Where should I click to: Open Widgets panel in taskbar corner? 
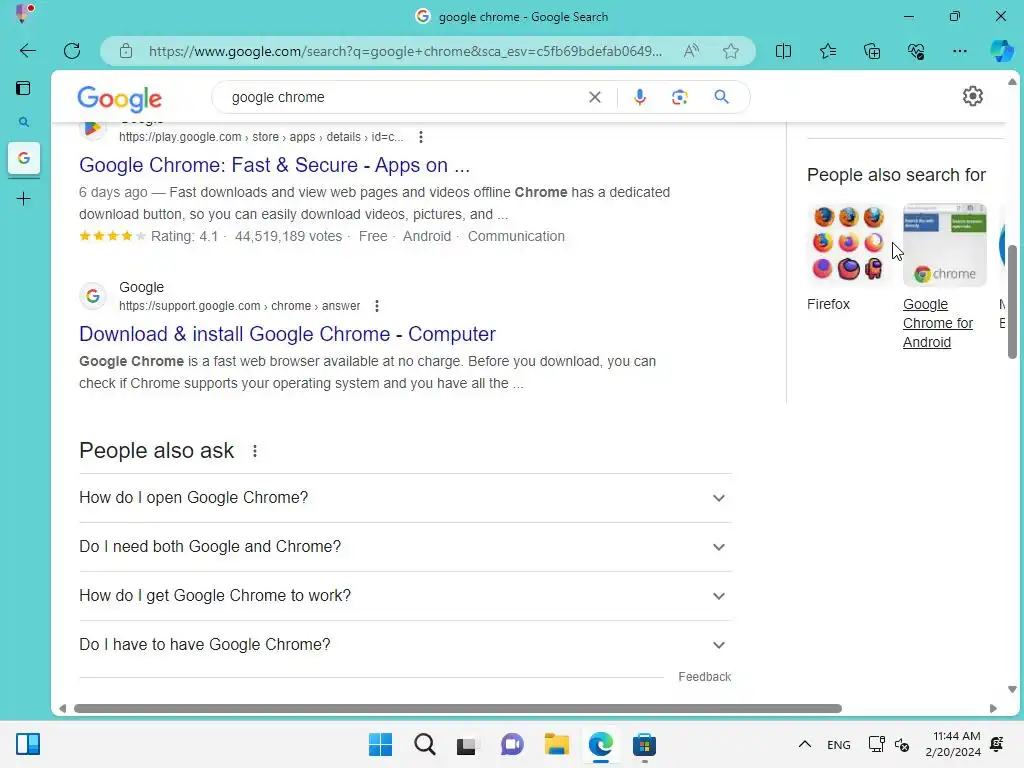click(28, 744)
